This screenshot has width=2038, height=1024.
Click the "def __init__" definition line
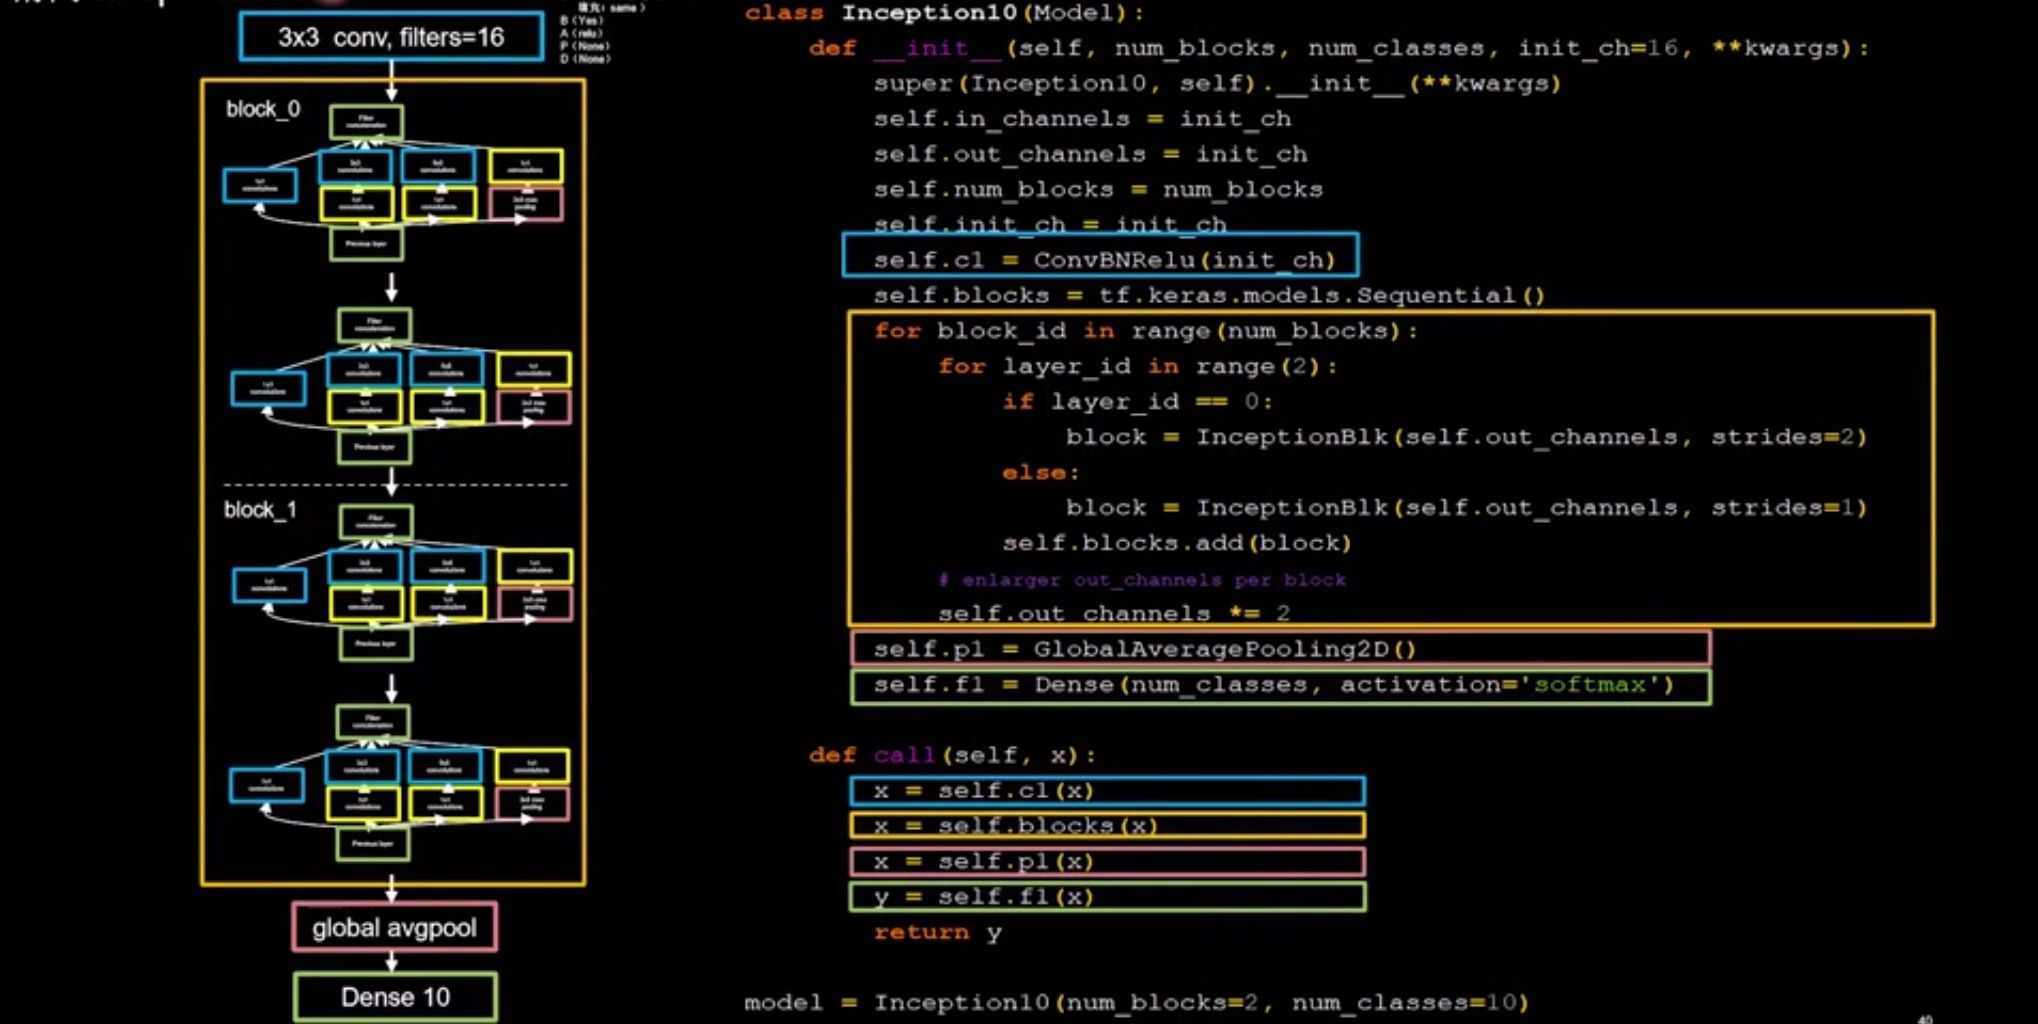[1338, 48]
